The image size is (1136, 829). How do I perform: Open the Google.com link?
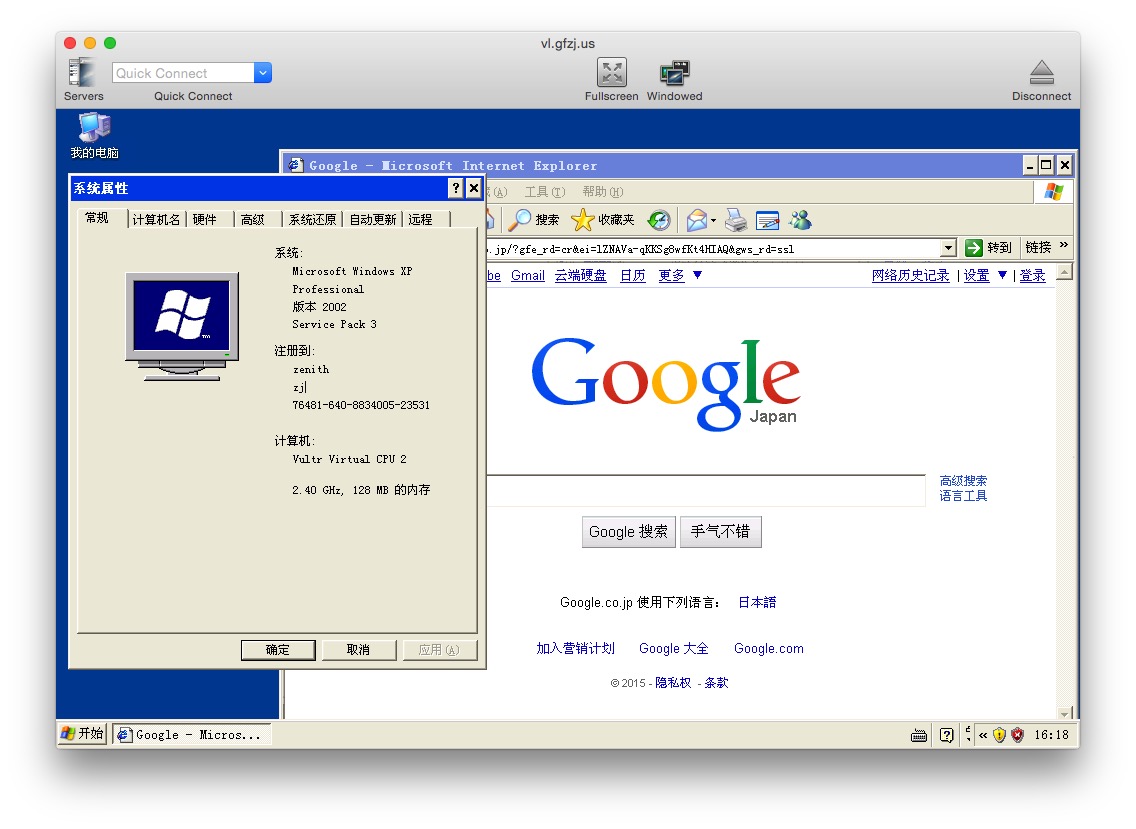pyautogui.click(x=769, y=649)
